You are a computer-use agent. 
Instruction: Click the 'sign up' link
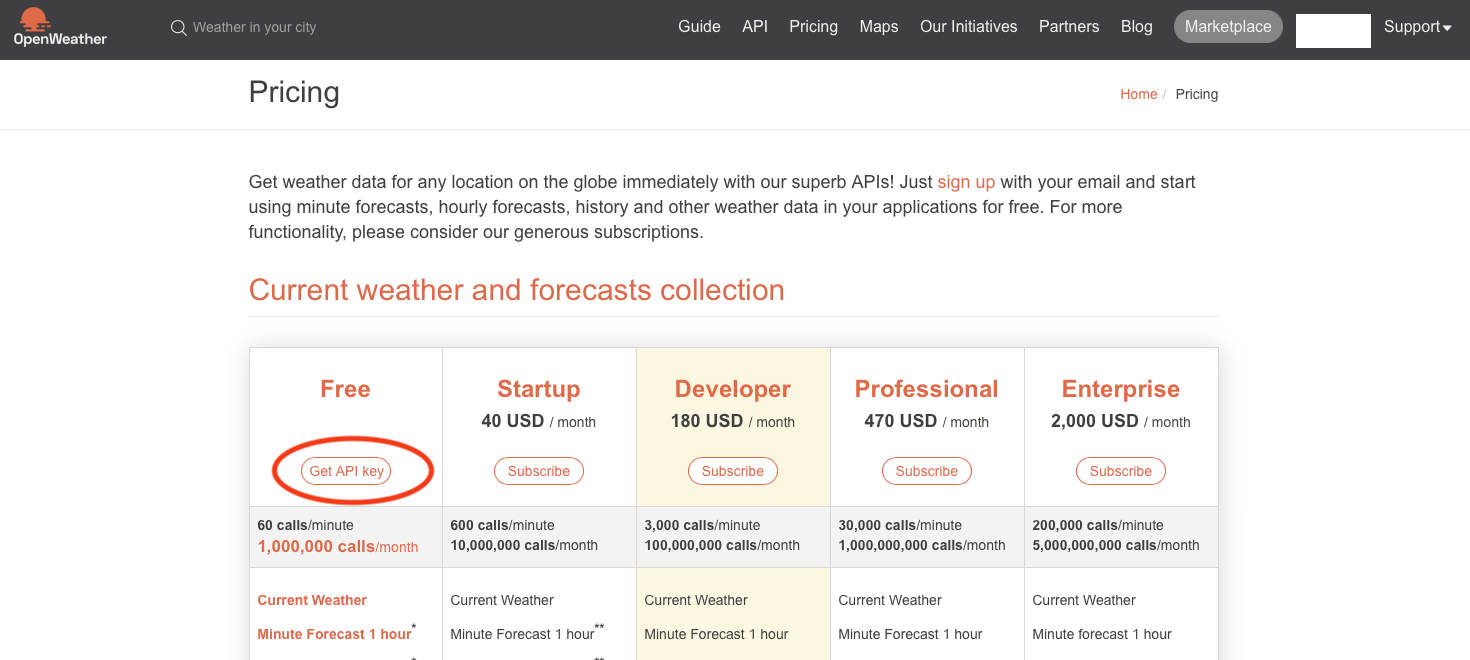966,182
